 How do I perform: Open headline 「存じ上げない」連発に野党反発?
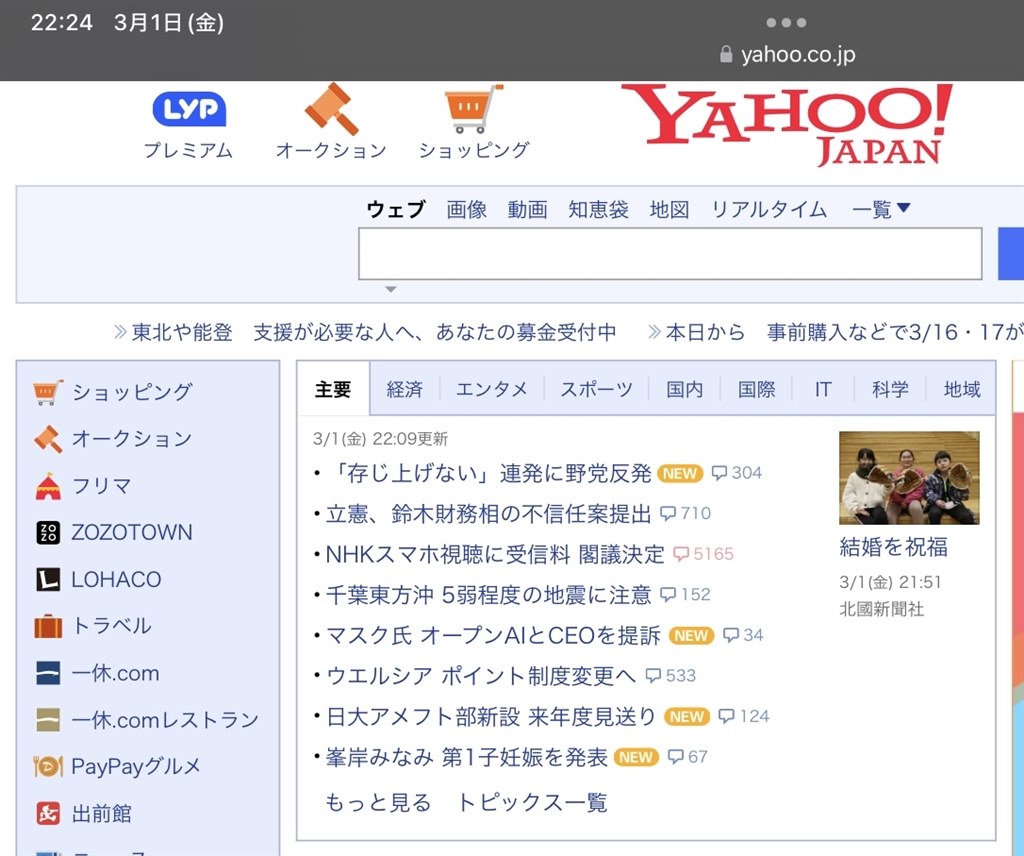click(x=488, y=473)
